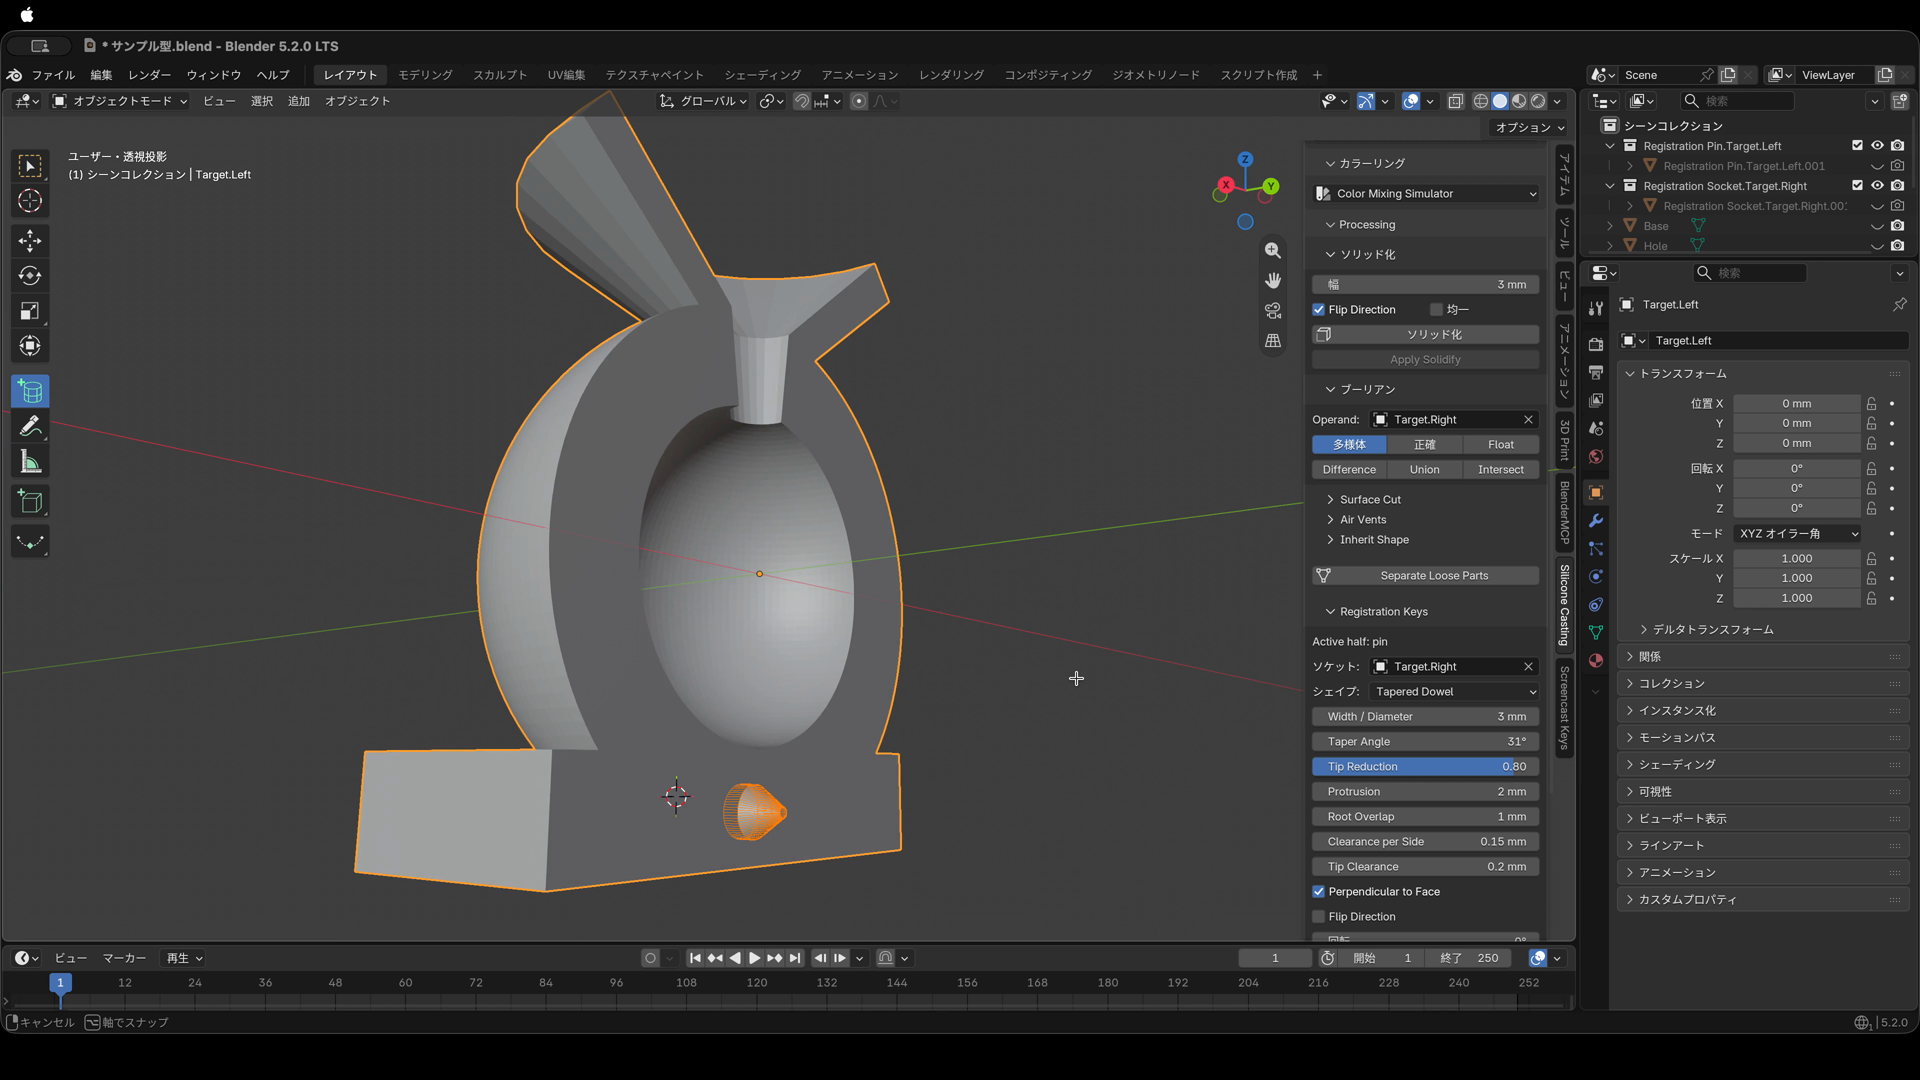Switch to the モデリング workspace tab
This screenshot has width=1920, height=1080.
(425, 75)
